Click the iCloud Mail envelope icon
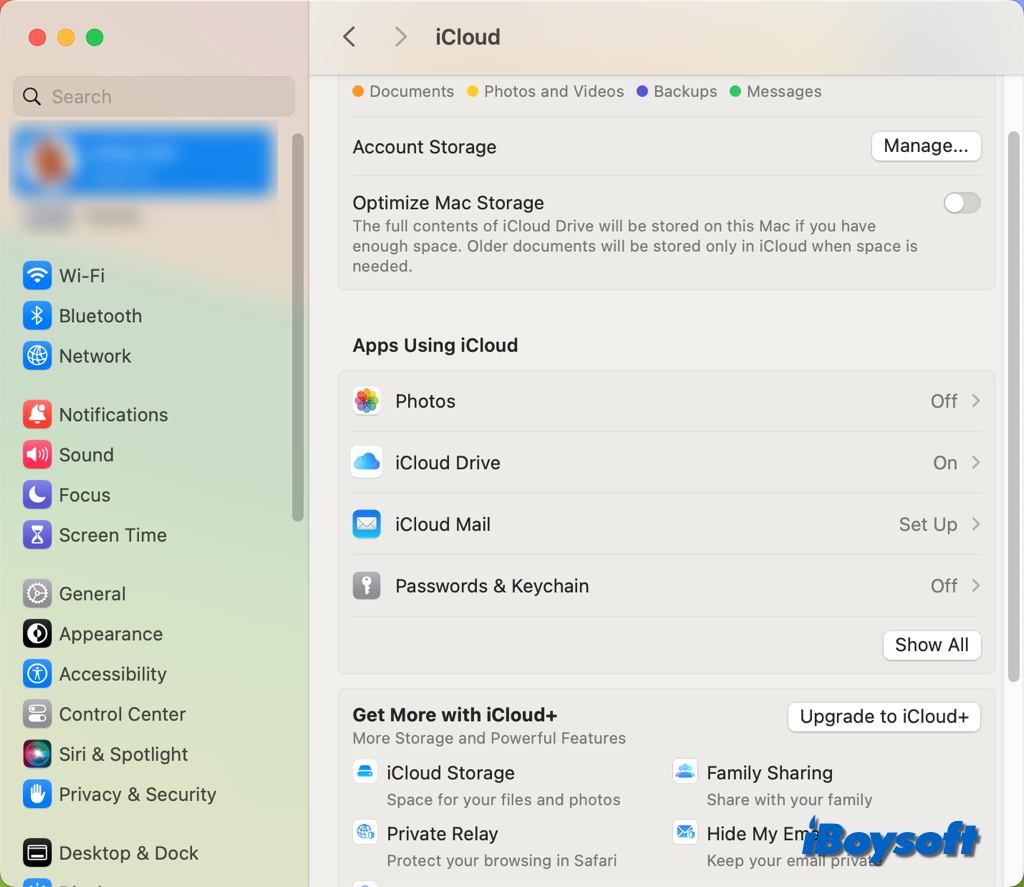This screenshot has height=887, width=1024. 367,524
